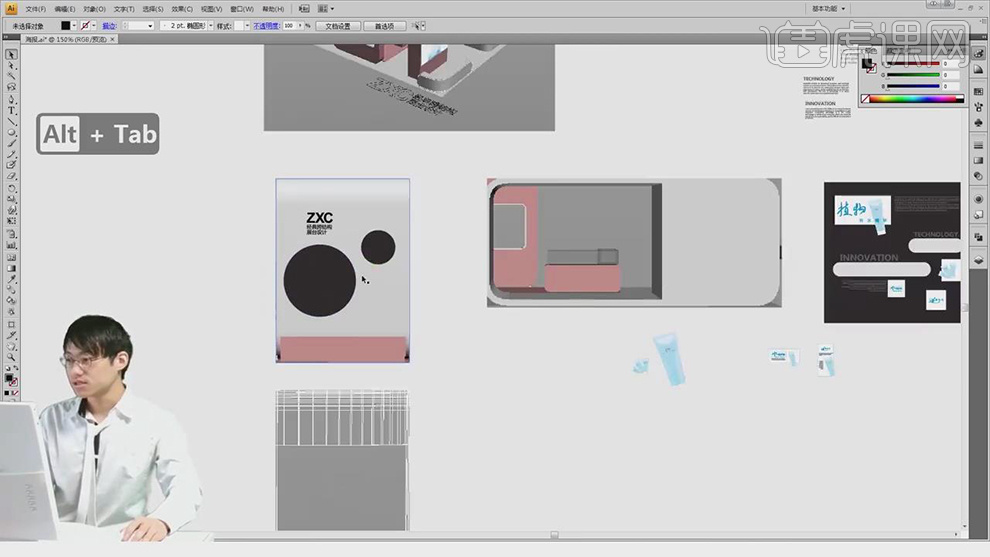Open the Stroke panel icon
The height and width of the screenshot is (557, 990).
point(978,144)
